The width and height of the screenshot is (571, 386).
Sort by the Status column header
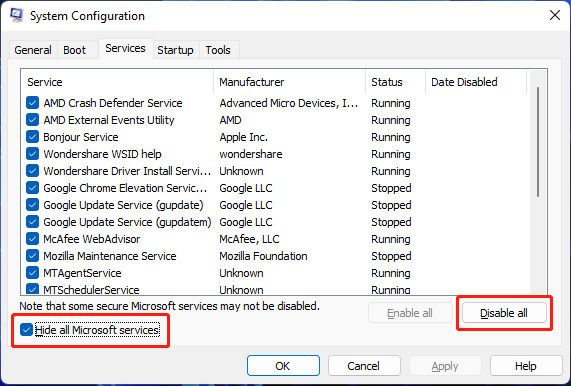(395, 82)
